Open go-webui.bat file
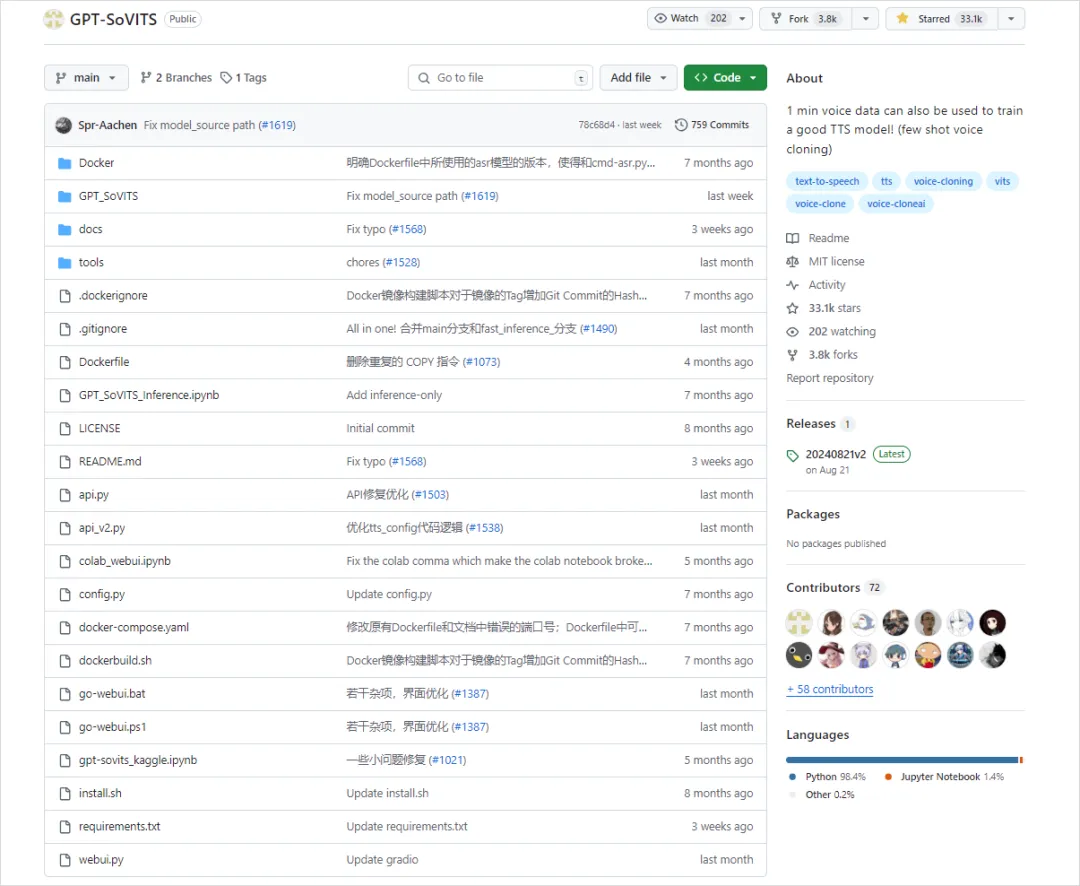The width and height of the screenshot is (1080, 886). click(112, 694)
